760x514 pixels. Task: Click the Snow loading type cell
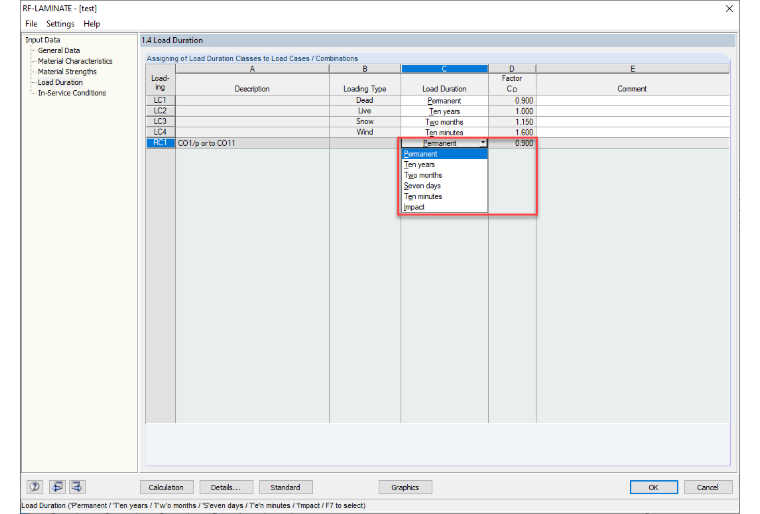(x=365, y=122)
